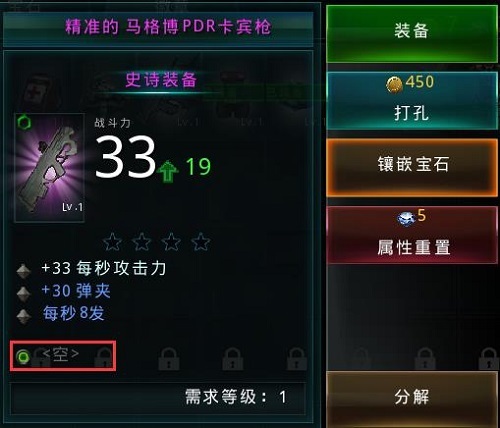
Task: Click the locked socket padlock in middle
Action: 233,359
